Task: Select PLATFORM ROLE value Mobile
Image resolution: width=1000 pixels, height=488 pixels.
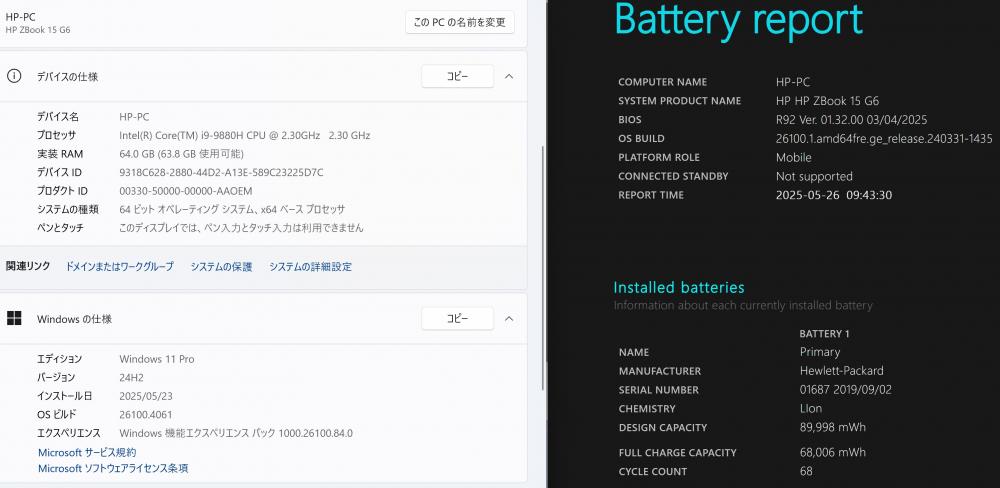Action: click(x=793, y=157)
